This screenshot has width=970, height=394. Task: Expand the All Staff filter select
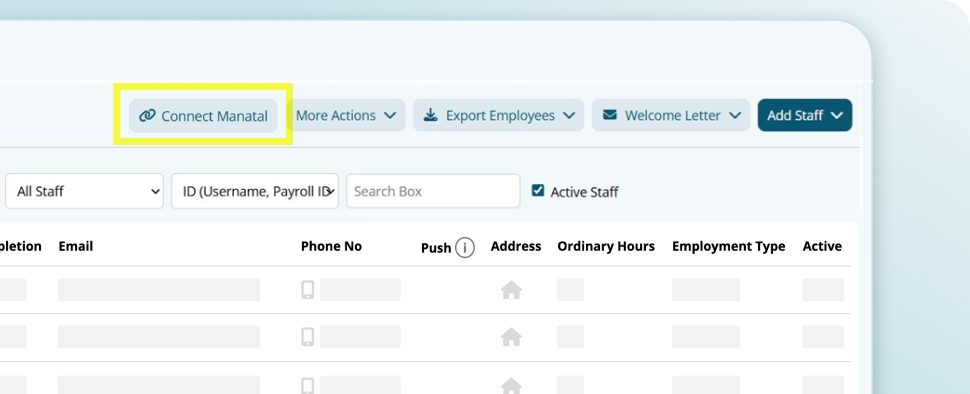[x=85, y=191]
